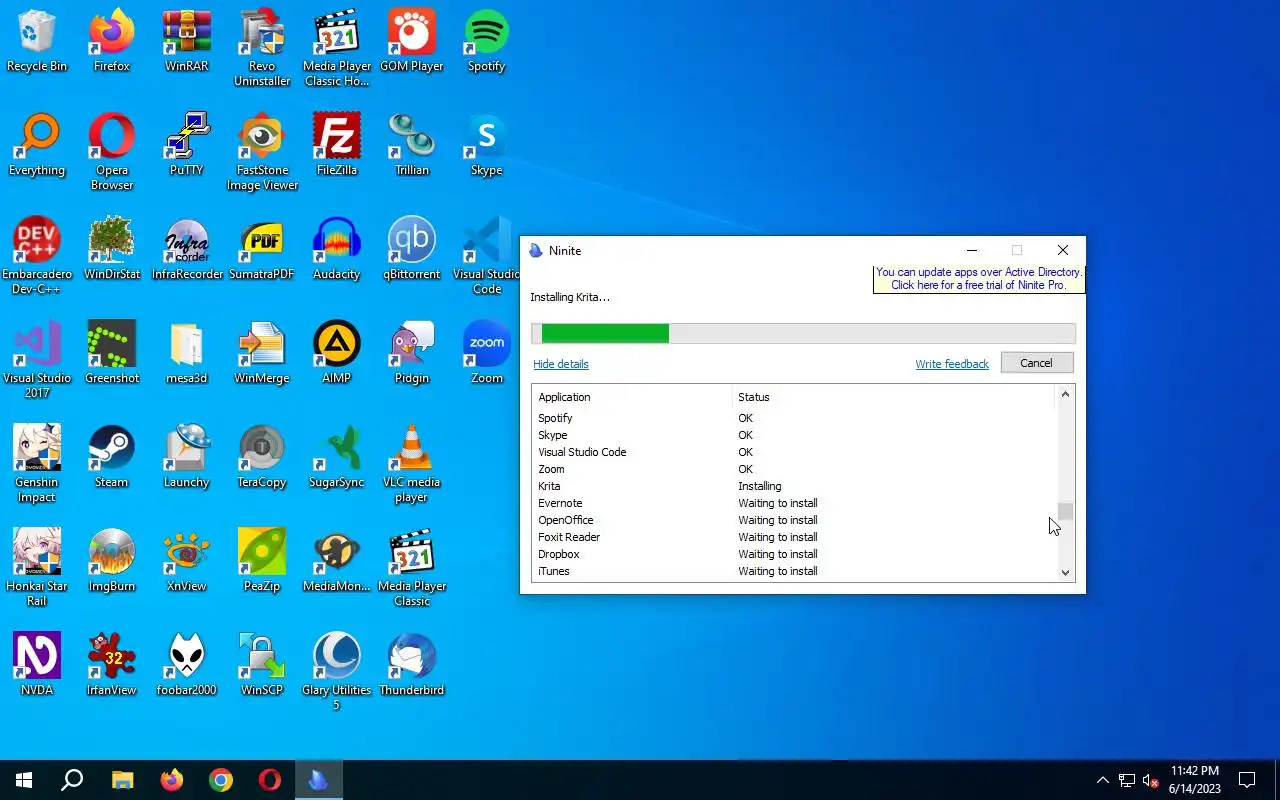Click the WinMerge desktop icon

pos(262,353)
